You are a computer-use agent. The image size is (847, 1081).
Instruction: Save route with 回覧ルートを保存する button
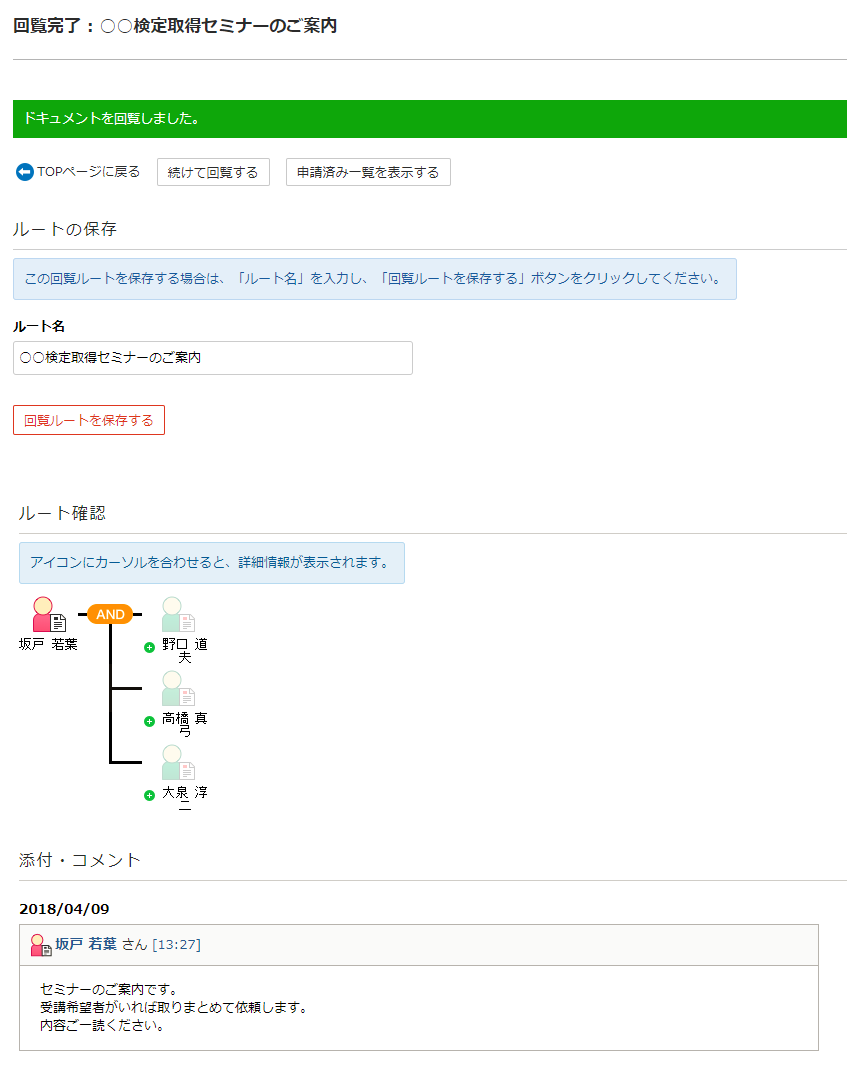(x=89, y=420)
